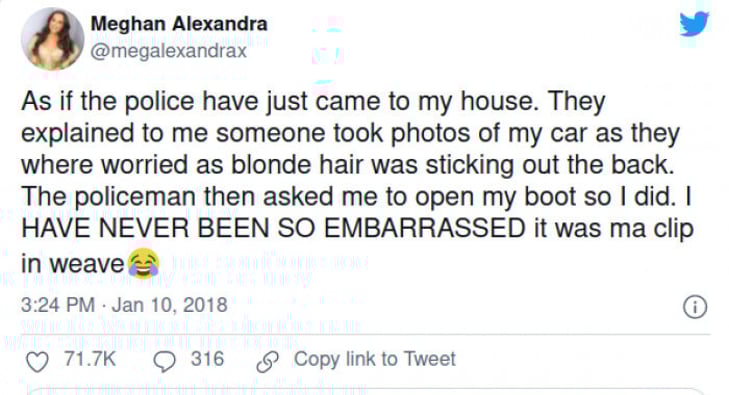This screenshot has height=395, width=729.
Task: Click the line "where worried as blonde hair"
Action: [x=348, y=165]
